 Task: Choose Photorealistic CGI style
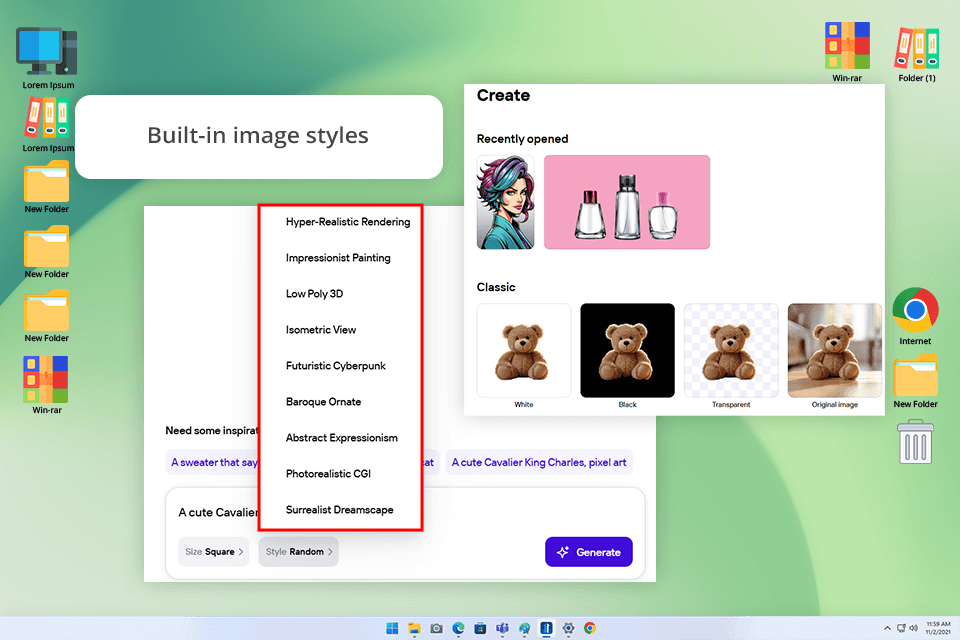click(328, 473)
